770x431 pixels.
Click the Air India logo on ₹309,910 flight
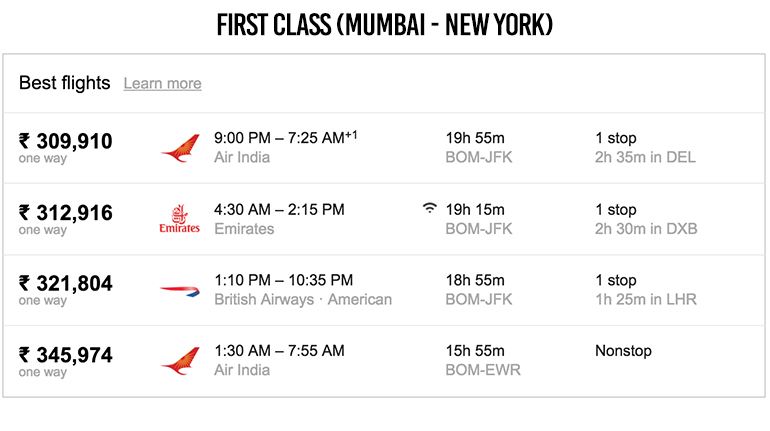(x=180, y=148)
